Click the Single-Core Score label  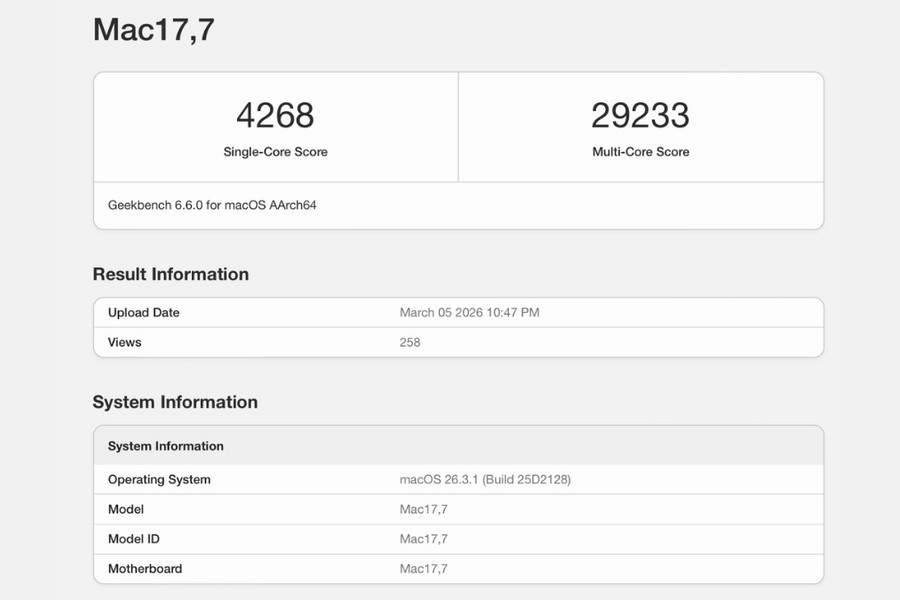pos(276,152)
